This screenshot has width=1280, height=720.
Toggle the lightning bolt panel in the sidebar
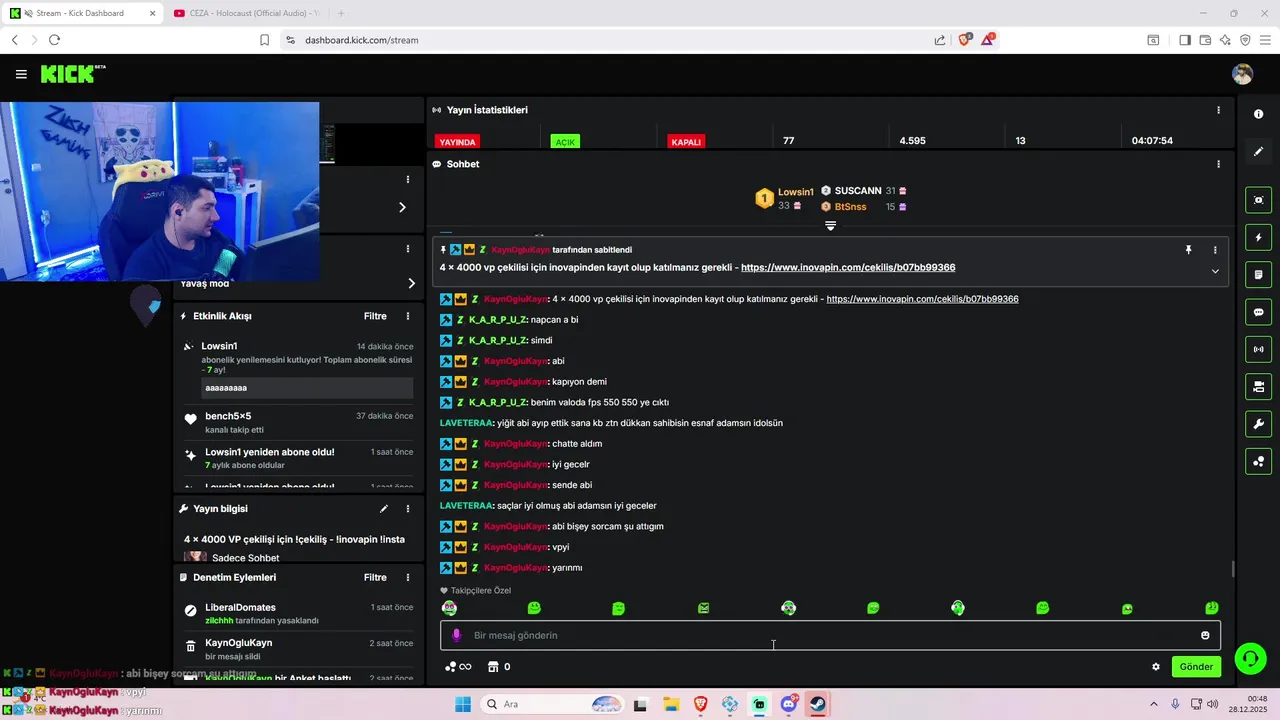click(1258, 238)
